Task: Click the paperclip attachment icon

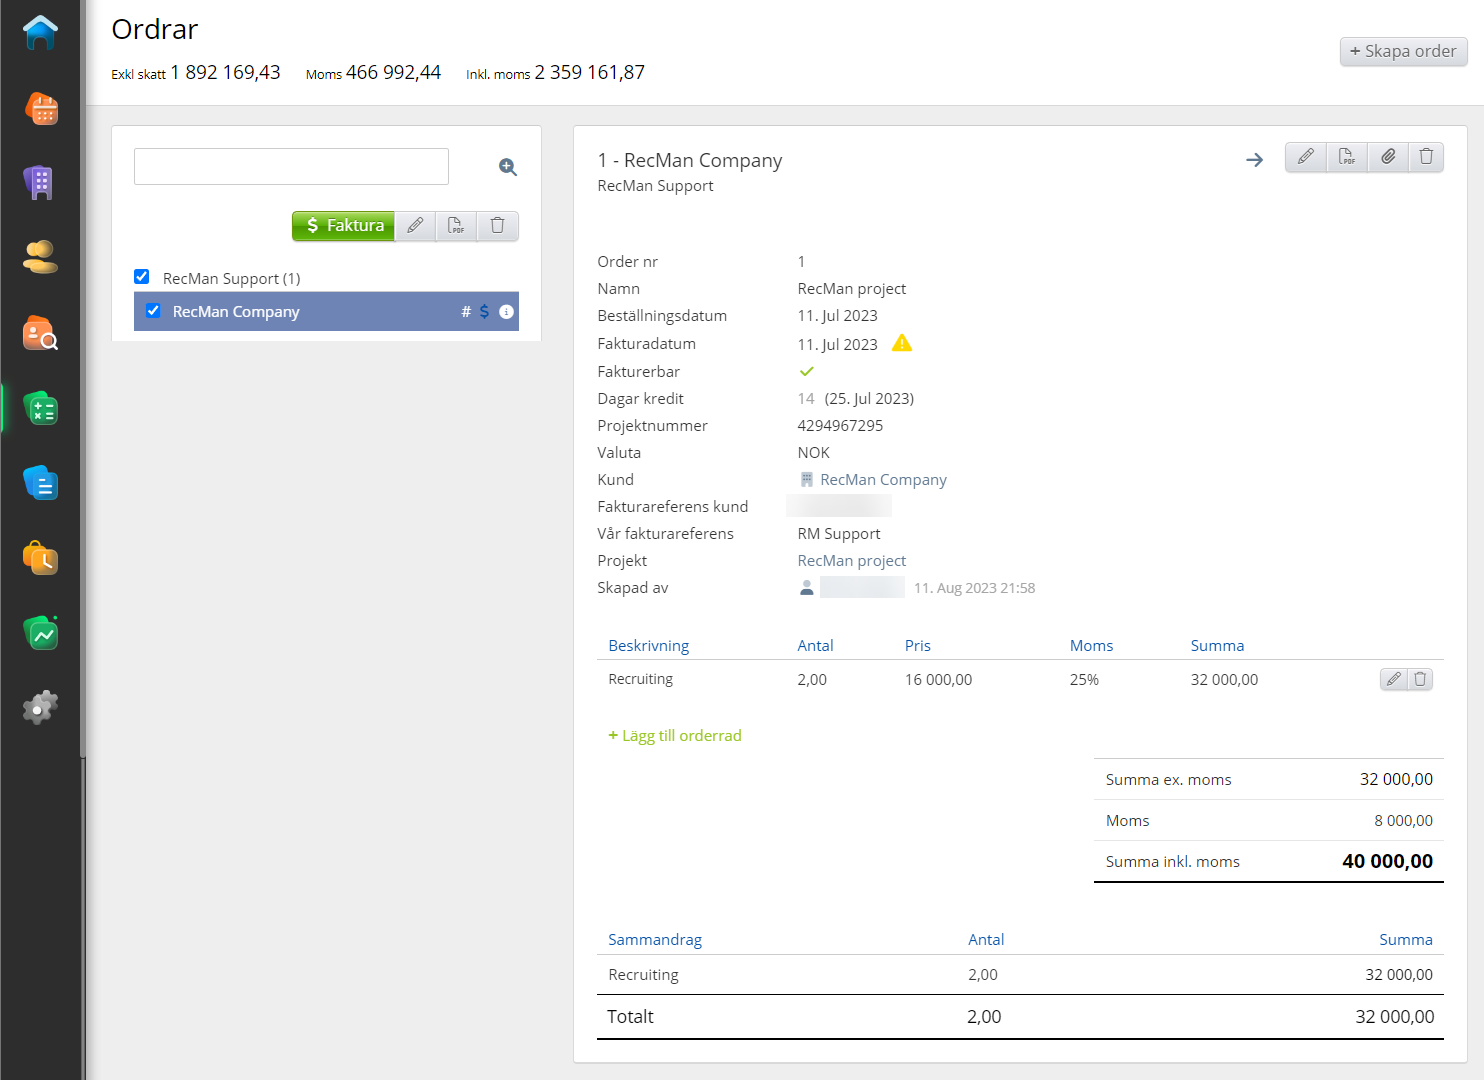Action: (1388, 157)
